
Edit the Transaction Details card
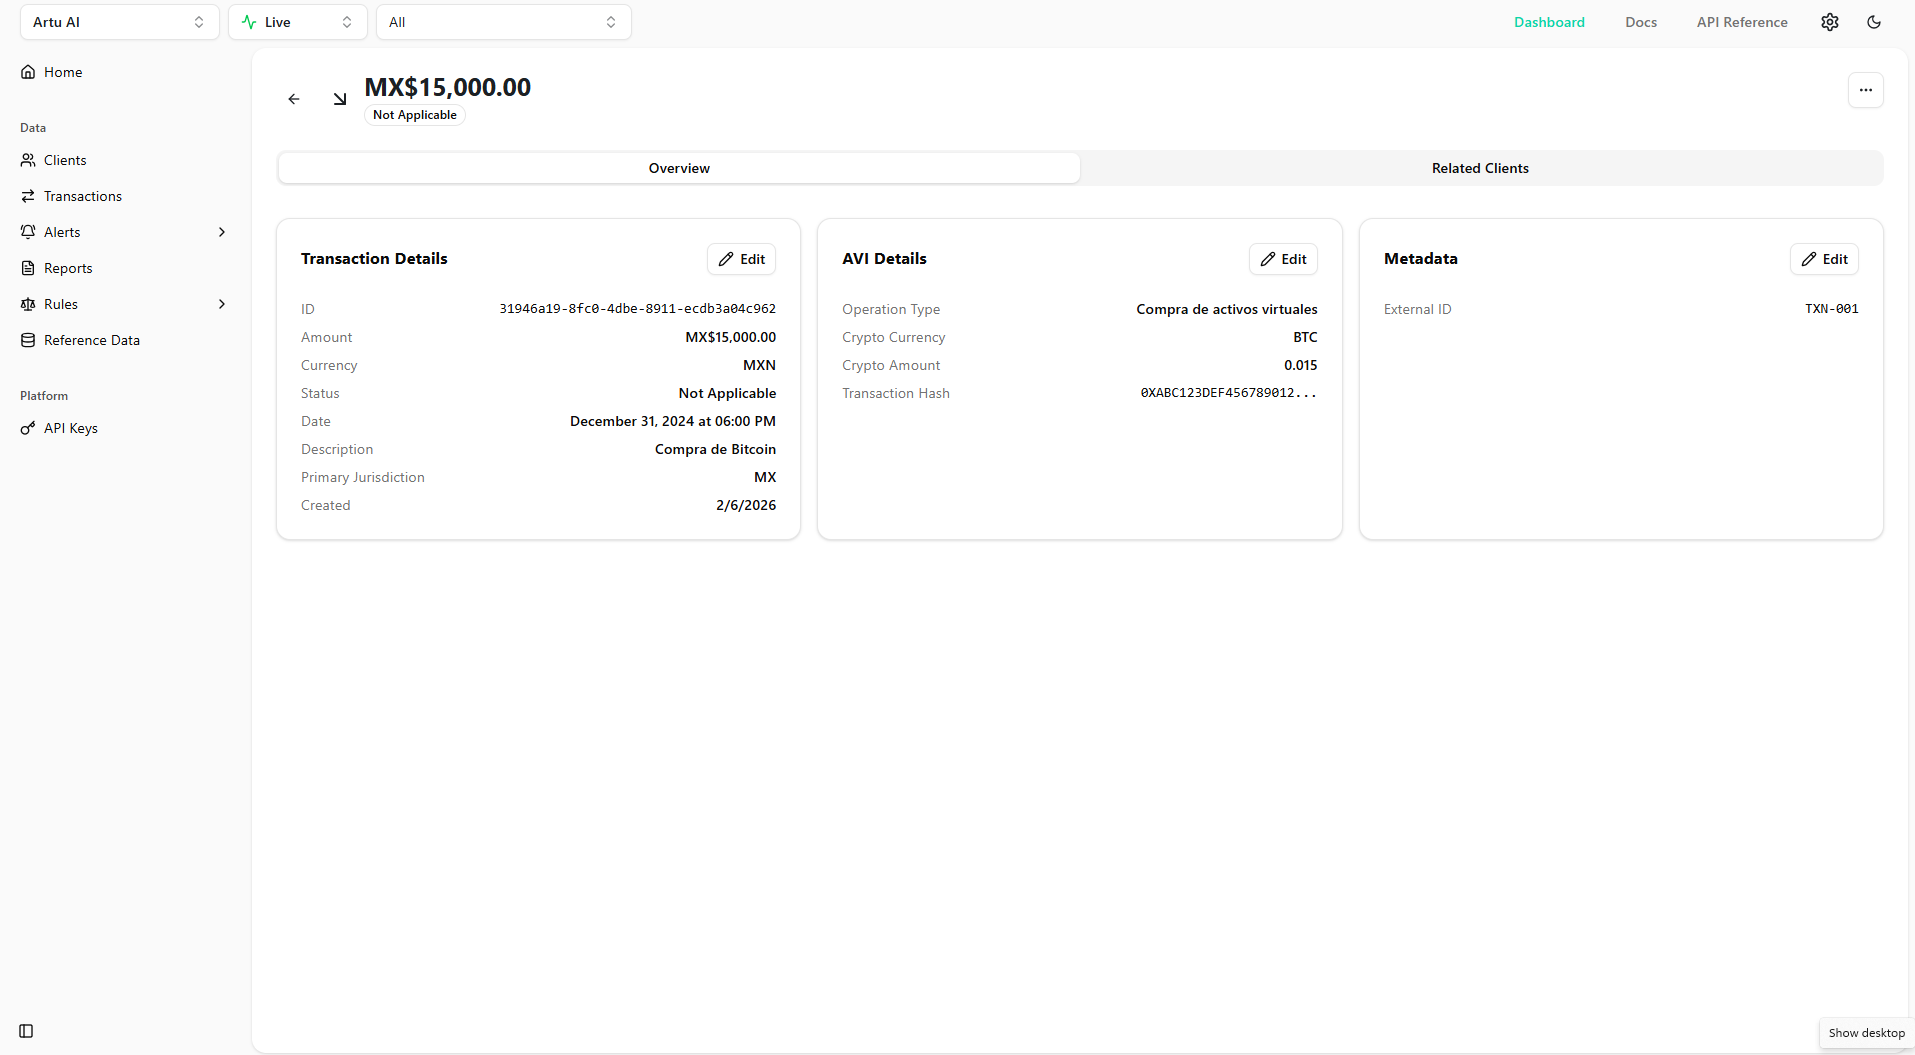(x=741, y=259)
